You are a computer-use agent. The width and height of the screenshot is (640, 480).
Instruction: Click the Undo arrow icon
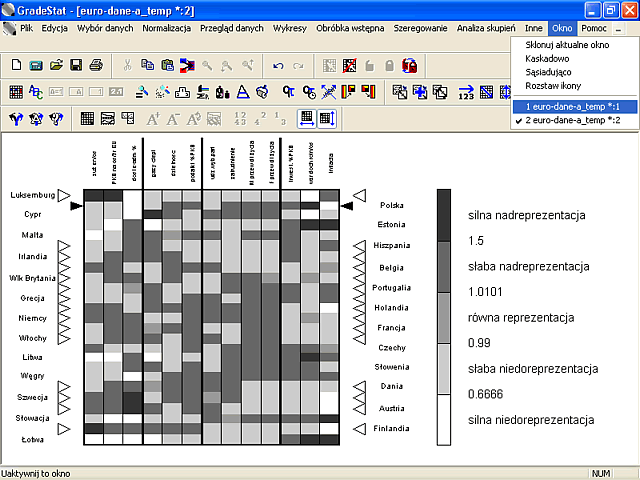tap(278, 66)
